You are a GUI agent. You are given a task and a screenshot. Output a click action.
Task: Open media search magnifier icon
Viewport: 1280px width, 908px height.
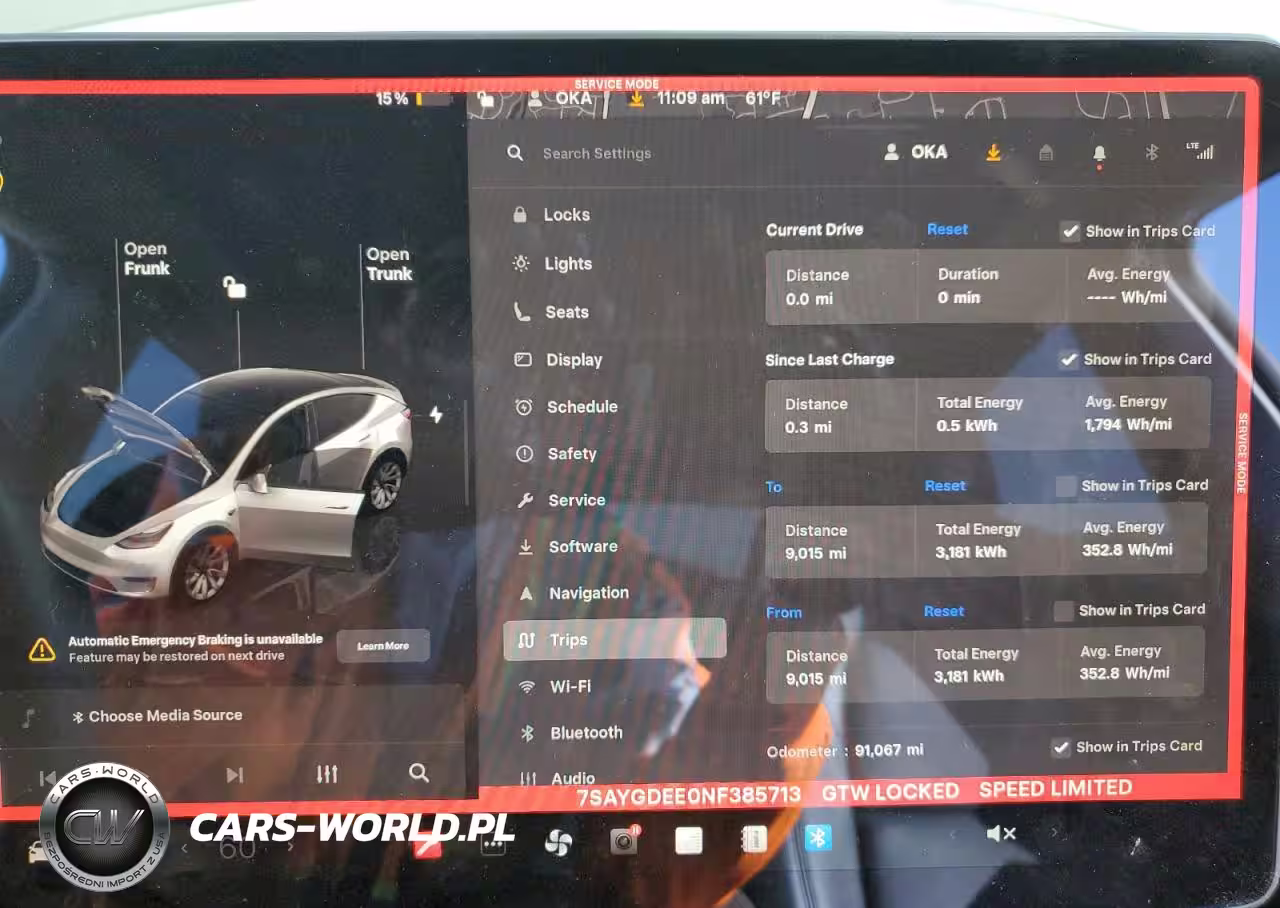tap(419, 773)
